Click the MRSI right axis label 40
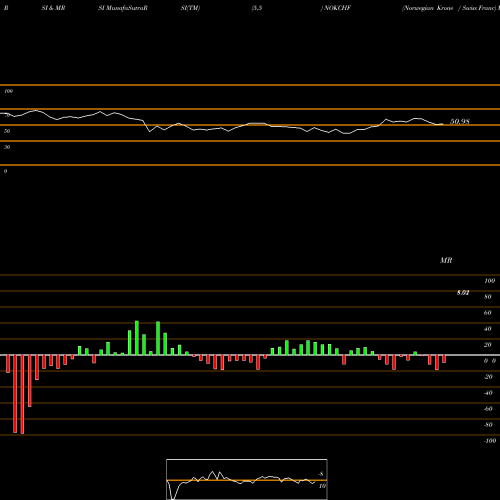 coord(488,329)
